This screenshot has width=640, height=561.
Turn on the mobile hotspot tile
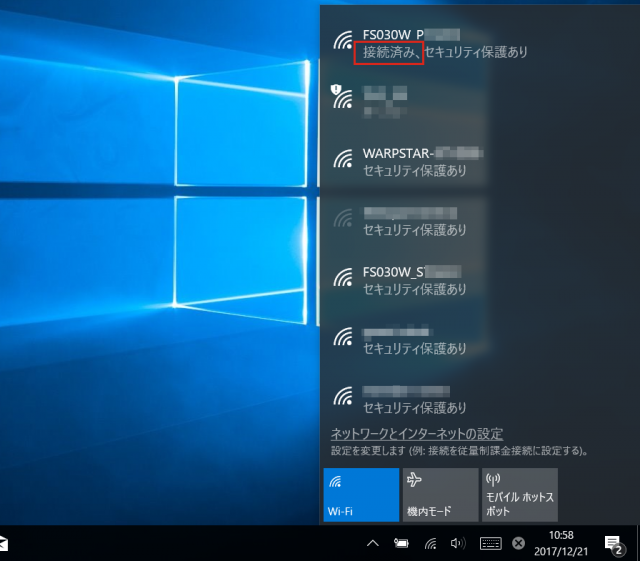pos(518,494)
